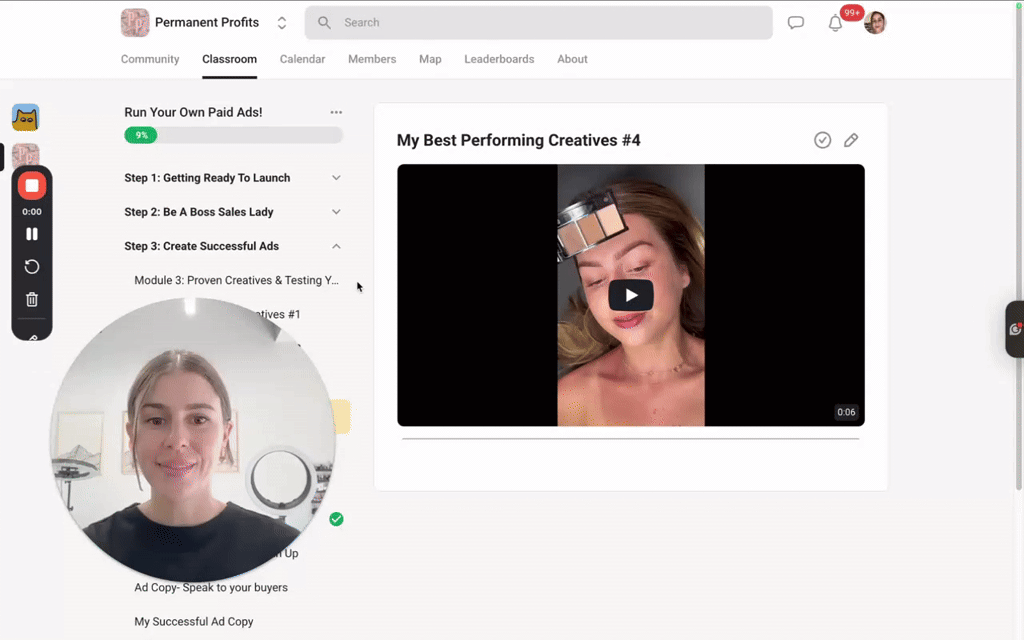Restart the recording
Screen dimensions: 1024x640
[x=31, y=266]
